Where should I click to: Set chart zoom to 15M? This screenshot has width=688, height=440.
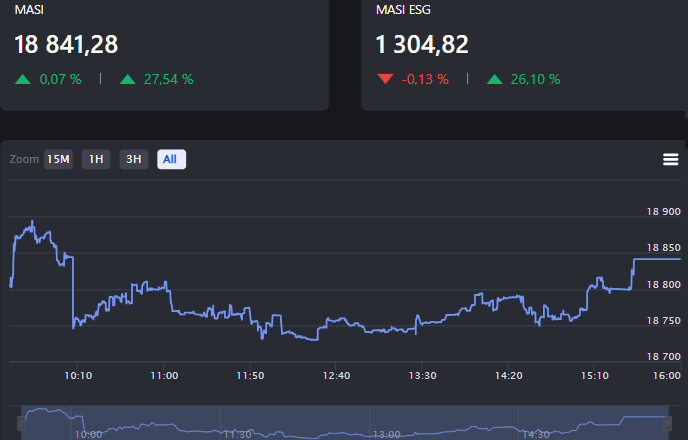pyautogui.click(x=58, y=159)
